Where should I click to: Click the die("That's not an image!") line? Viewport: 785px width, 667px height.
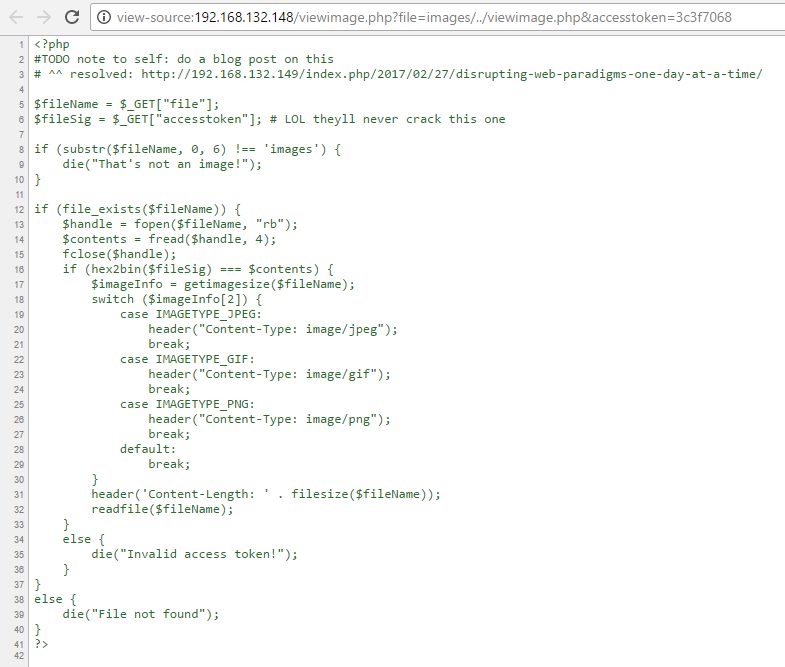click(162, 164)
